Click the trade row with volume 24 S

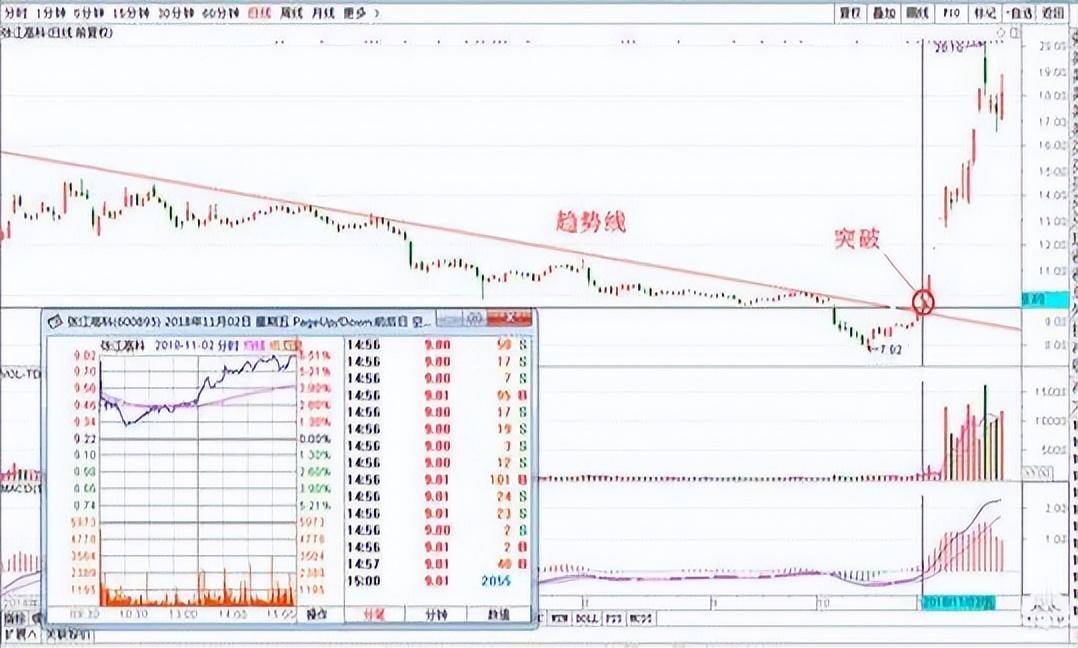click(x=437, y=496)
